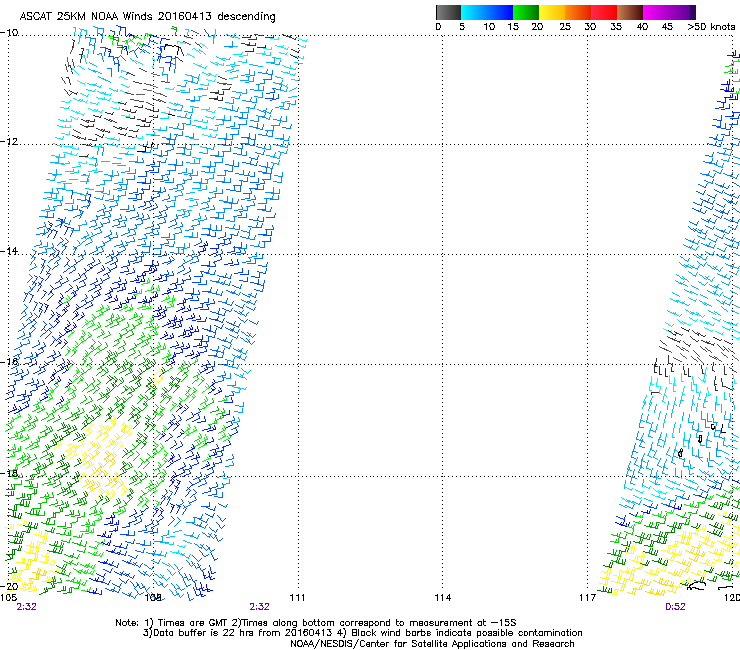Click the '114' longitude axis label
The image size is (740, 650).
(443, 598)
